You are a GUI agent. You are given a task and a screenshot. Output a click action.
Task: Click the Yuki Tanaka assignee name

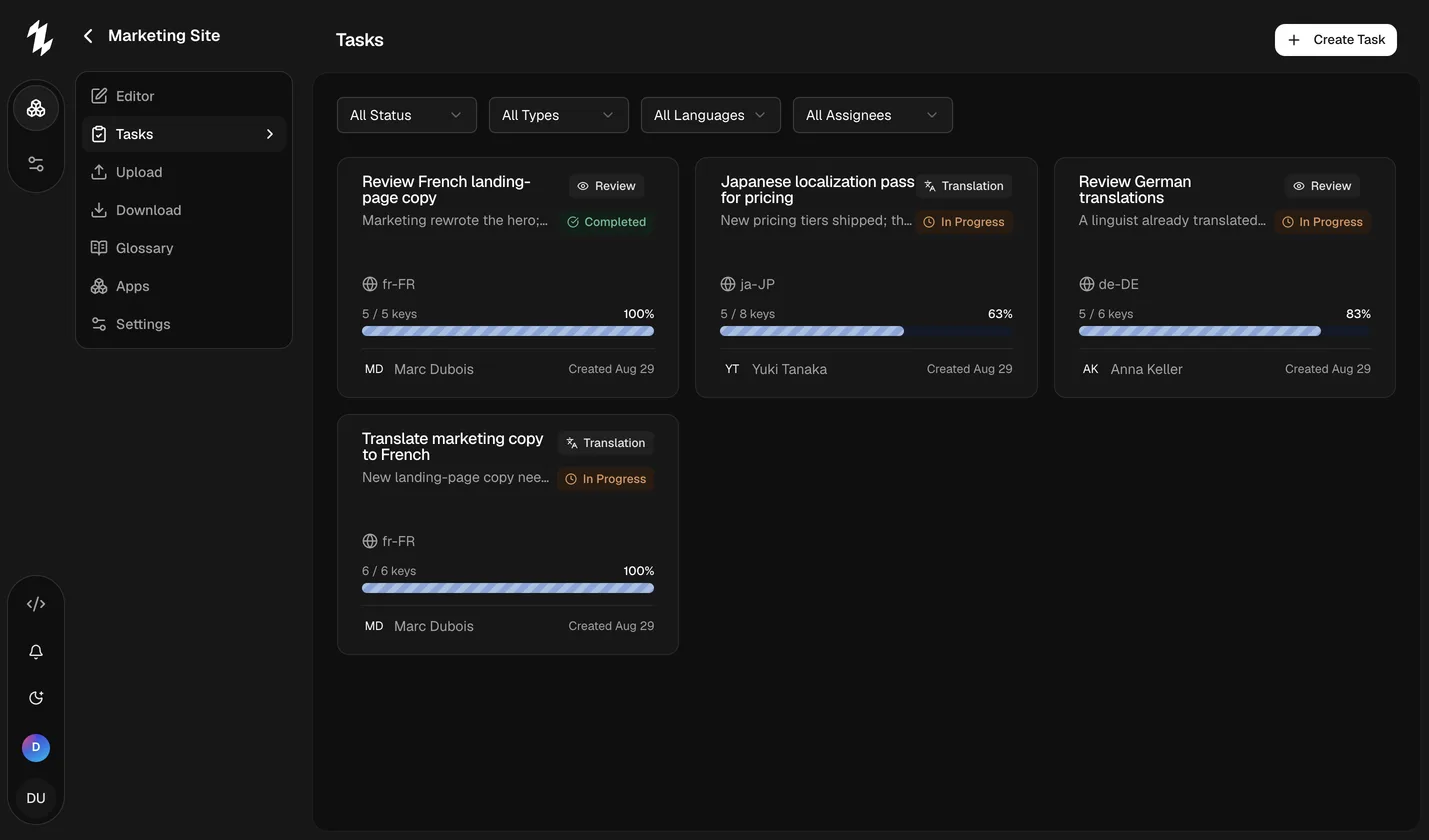tap(789, 369)
